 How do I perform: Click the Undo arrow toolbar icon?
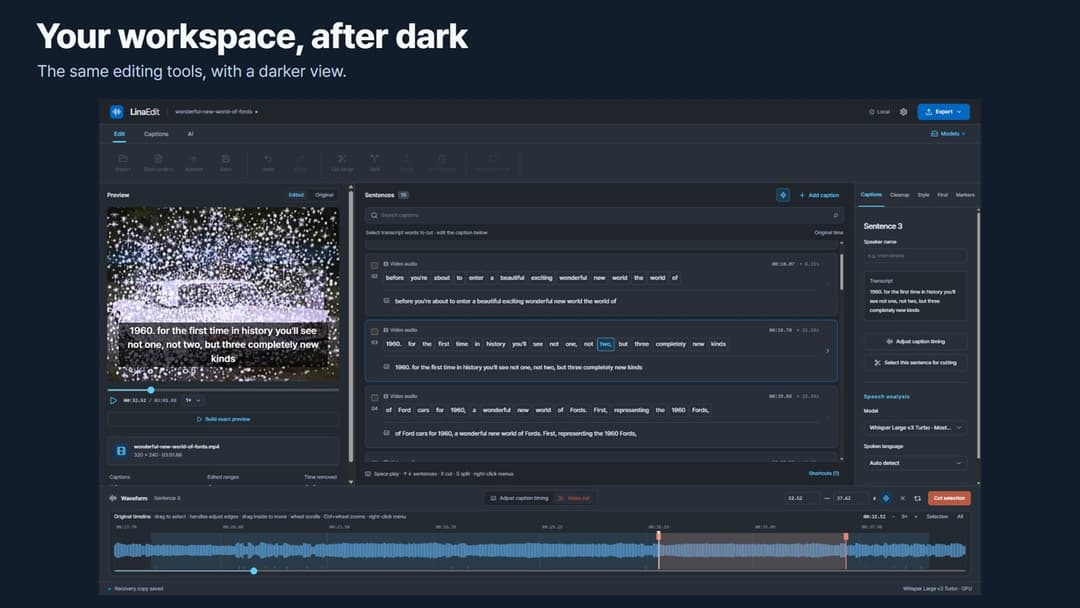point(268,159)
